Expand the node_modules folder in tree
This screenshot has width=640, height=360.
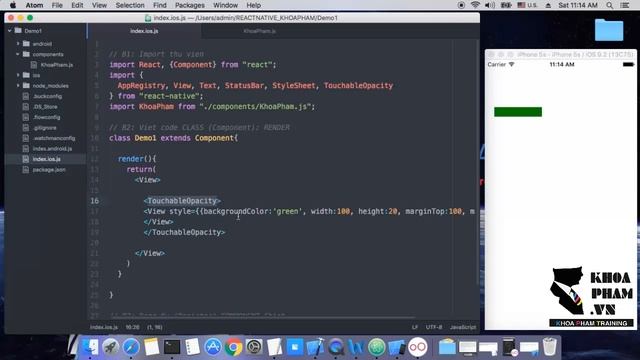pyautogui.click(x=18, y=85)
